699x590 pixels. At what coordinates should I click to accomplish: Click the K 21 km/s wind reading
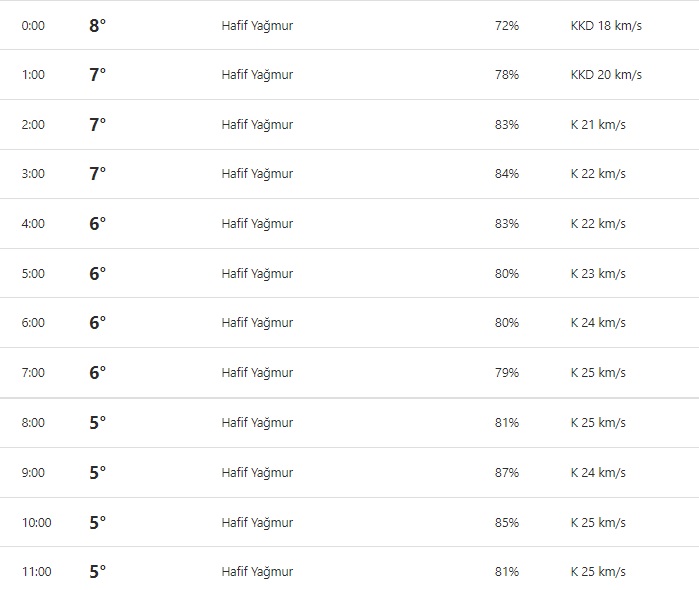598,125
